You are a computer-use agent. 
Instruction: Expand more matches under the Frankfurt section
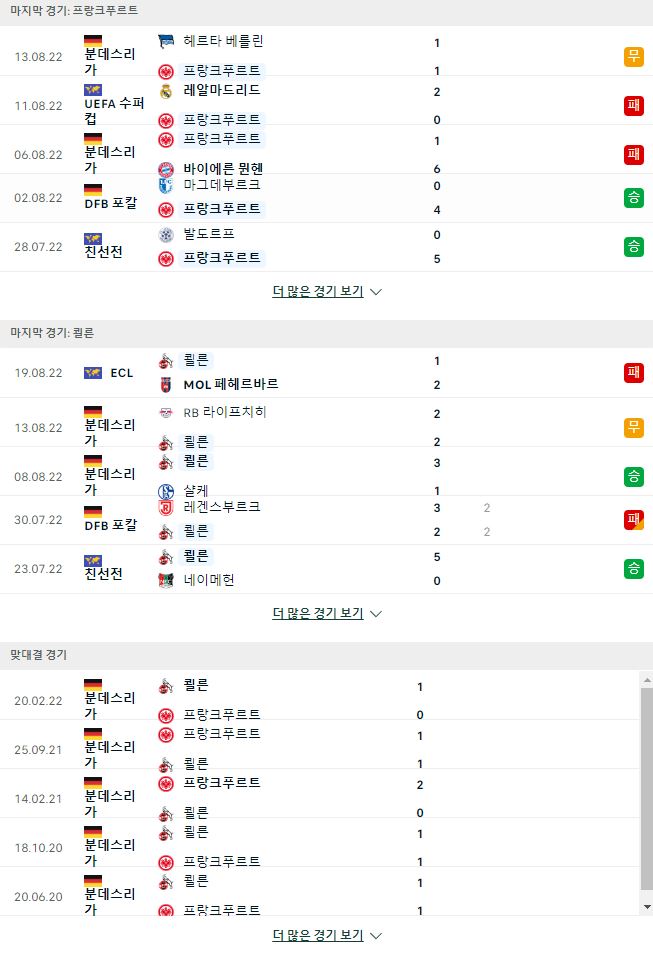(326, 292)
